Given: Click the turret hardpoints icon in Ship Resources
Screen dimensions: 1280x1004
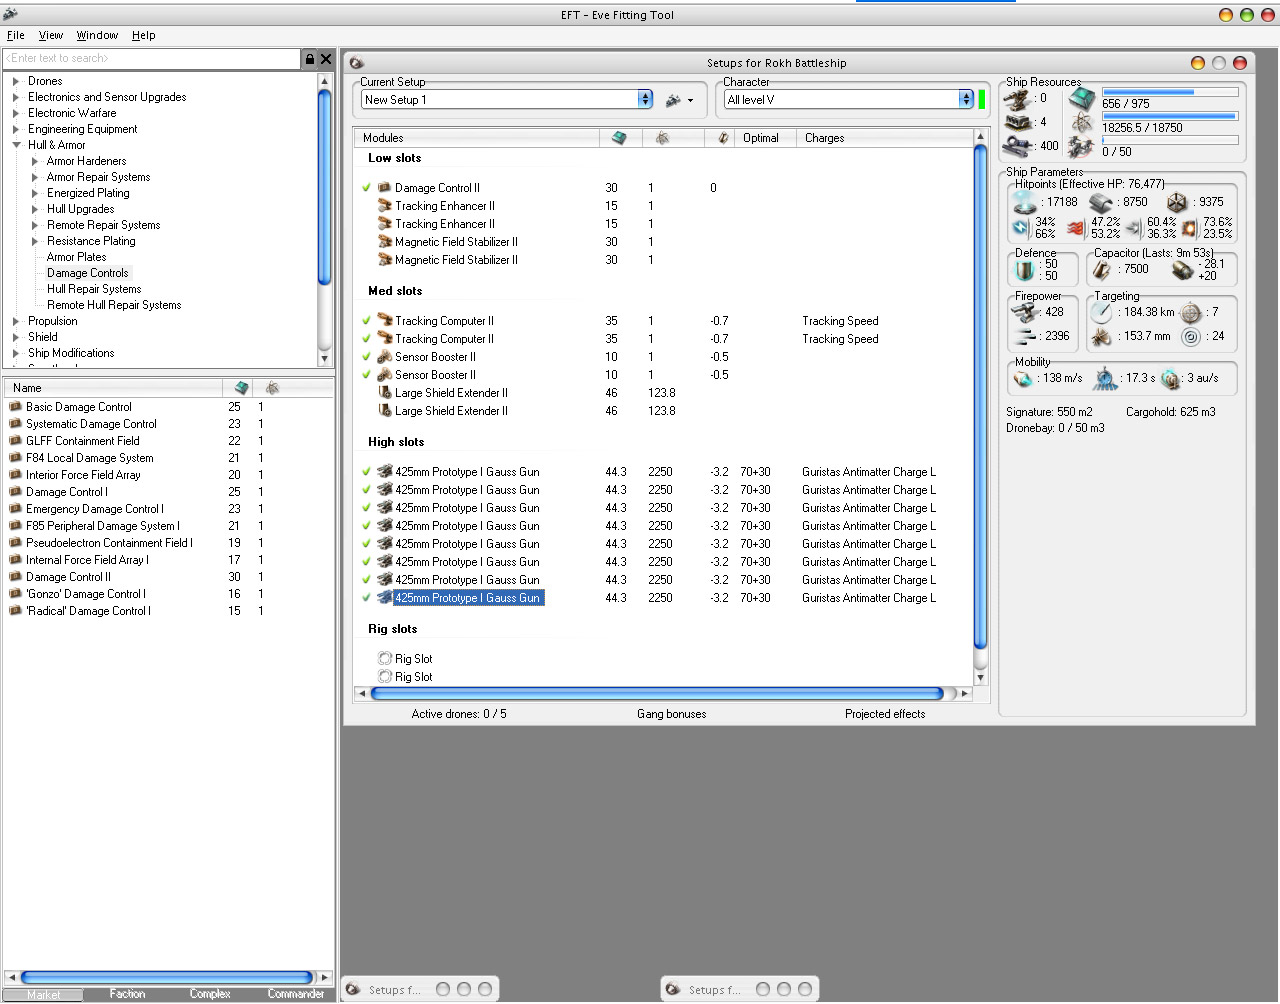Looking at the screenshot, I should 1018,99.
